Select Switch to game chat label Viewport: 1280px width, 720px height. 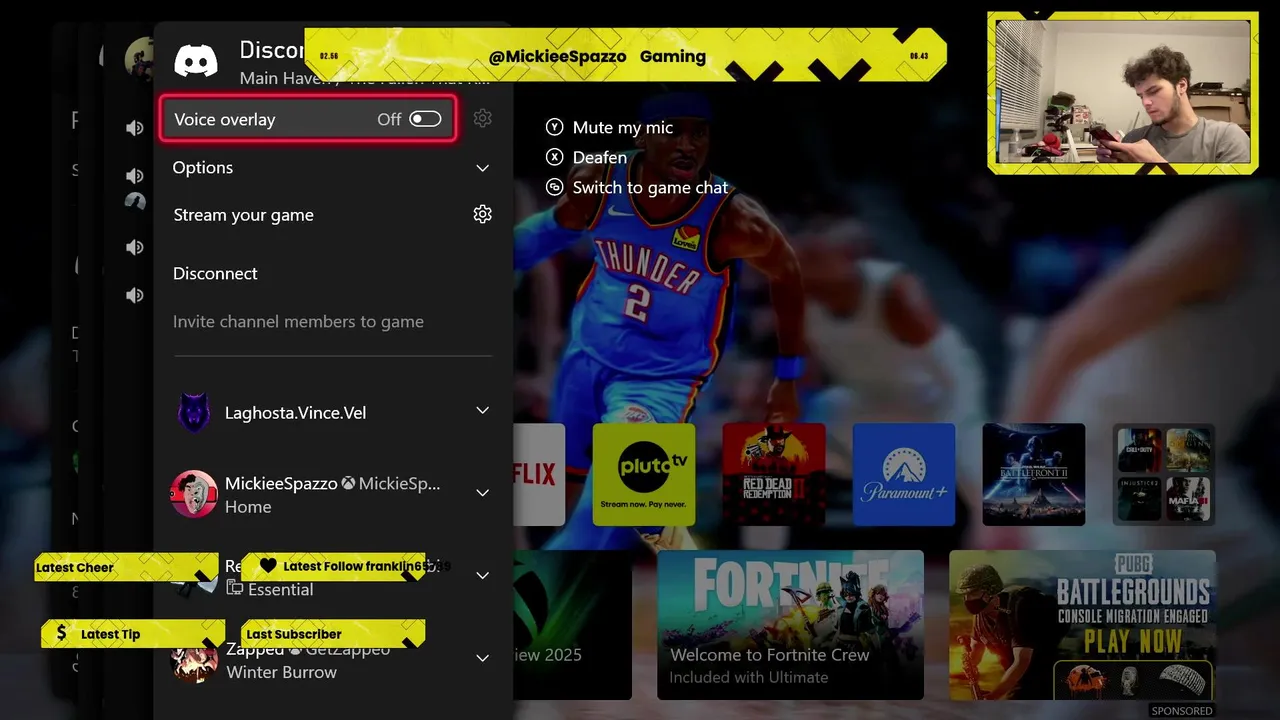[650, 187]
